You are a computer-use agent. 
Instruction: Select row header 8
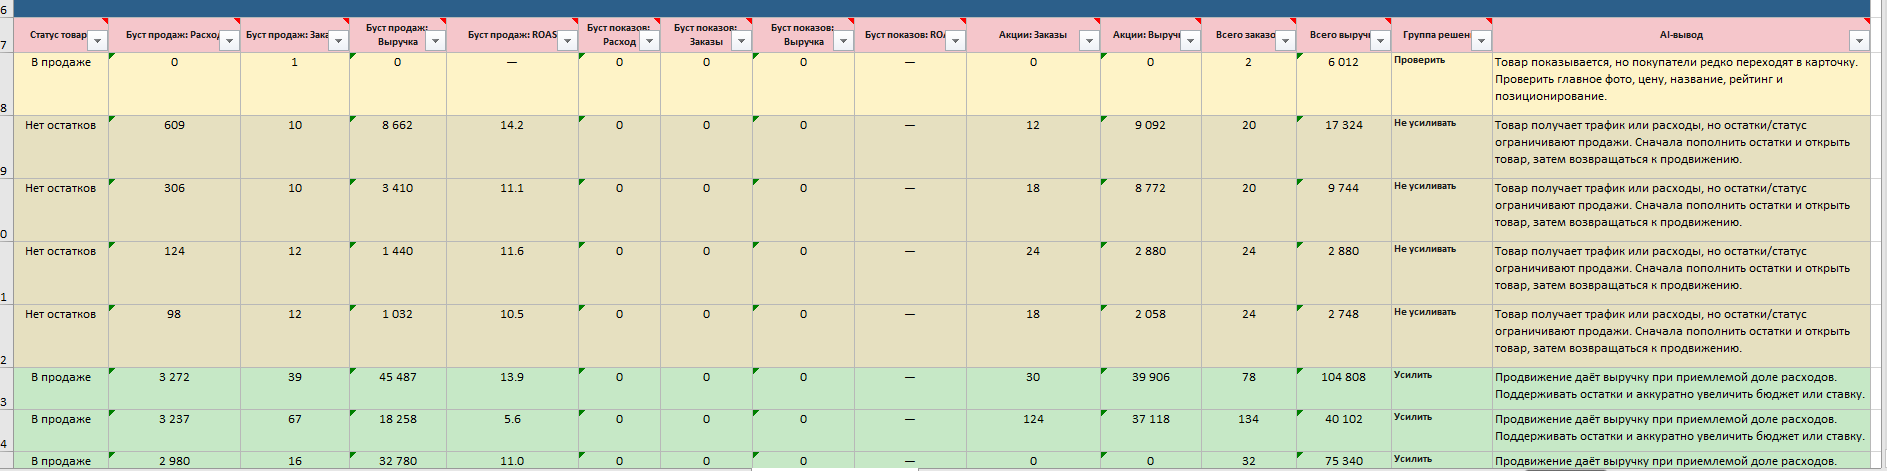(4, 84)
